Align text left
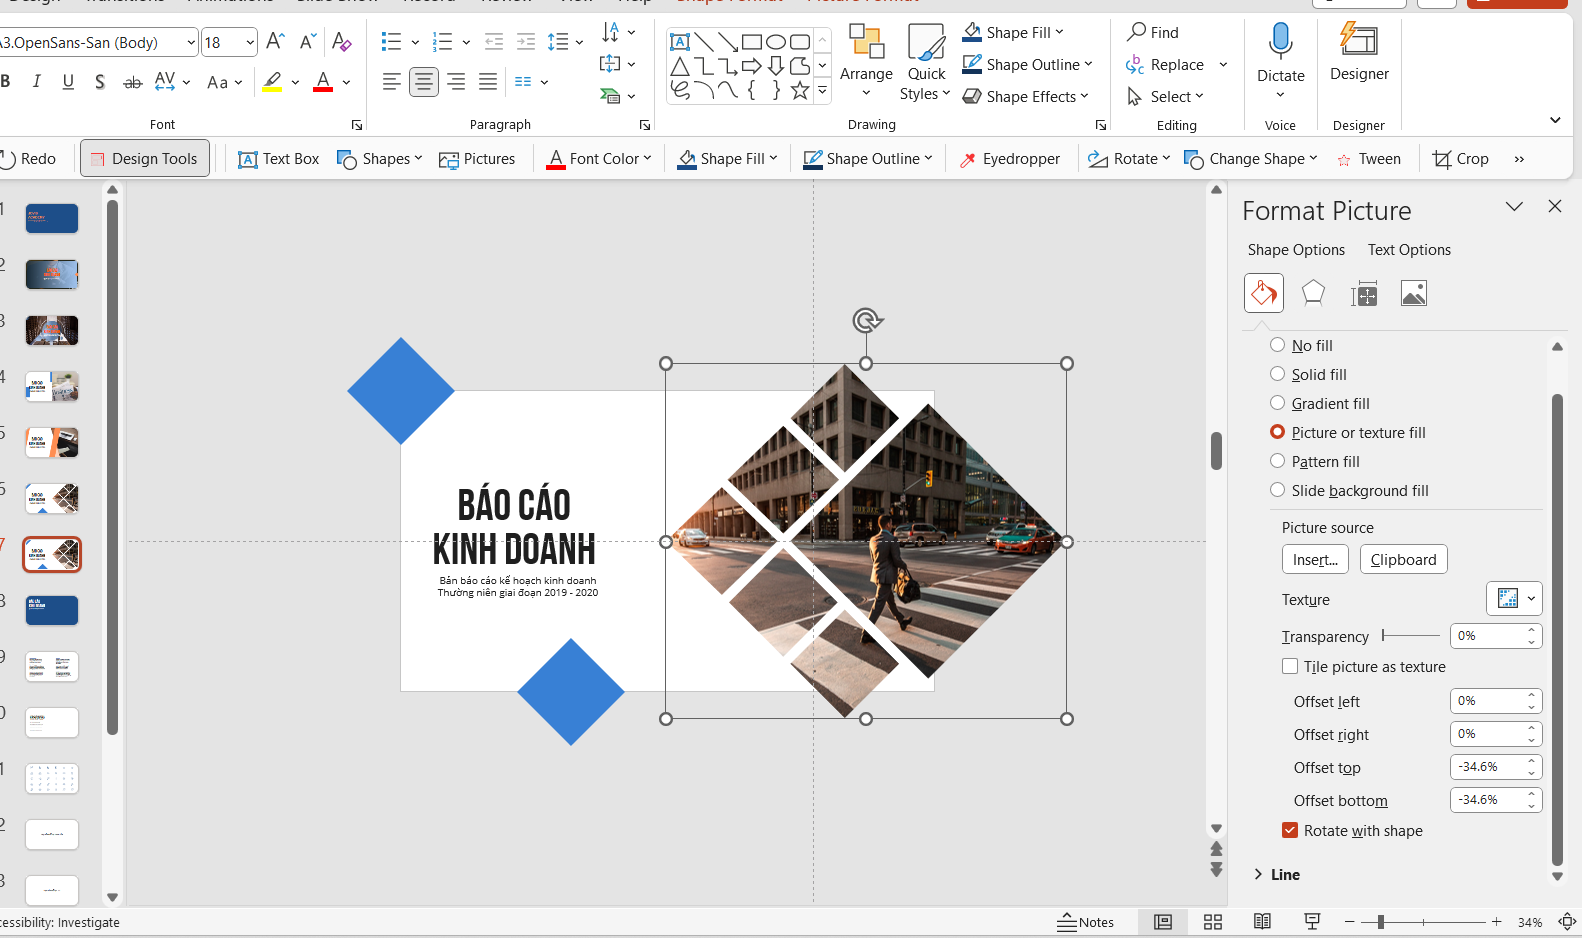 [392, 82]
